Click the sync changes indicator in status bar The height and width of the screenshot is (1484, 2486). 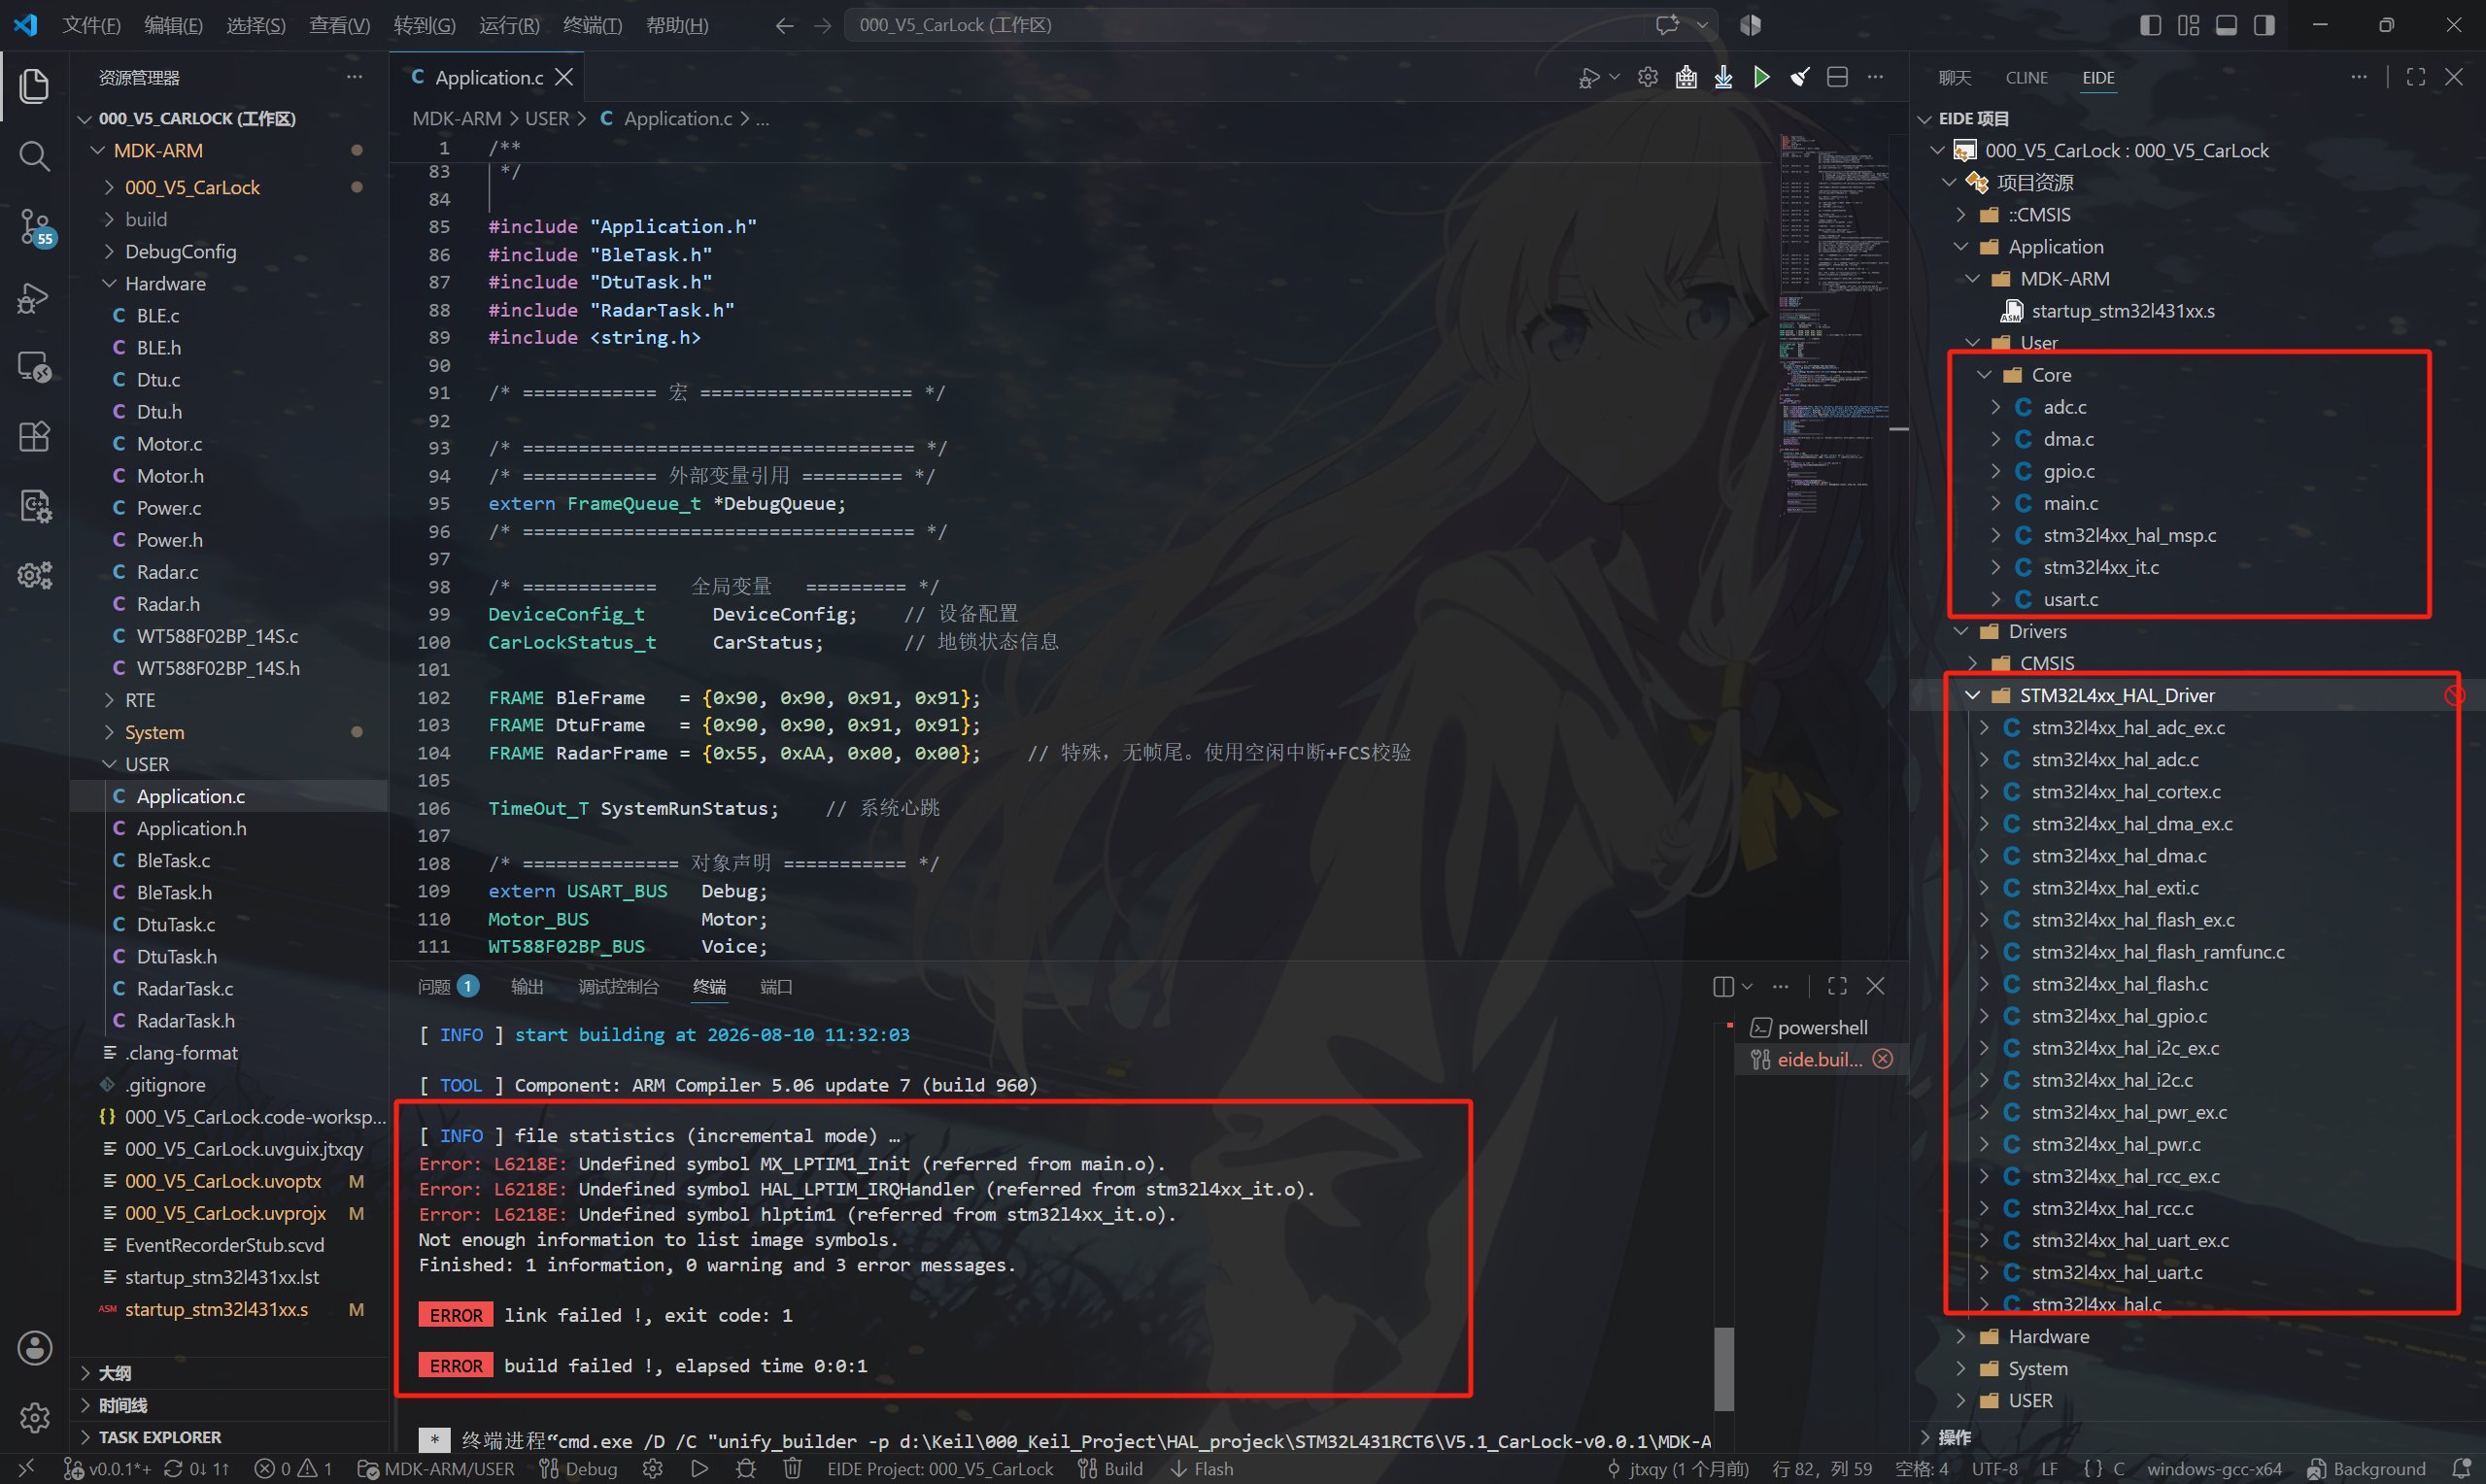197,1468
